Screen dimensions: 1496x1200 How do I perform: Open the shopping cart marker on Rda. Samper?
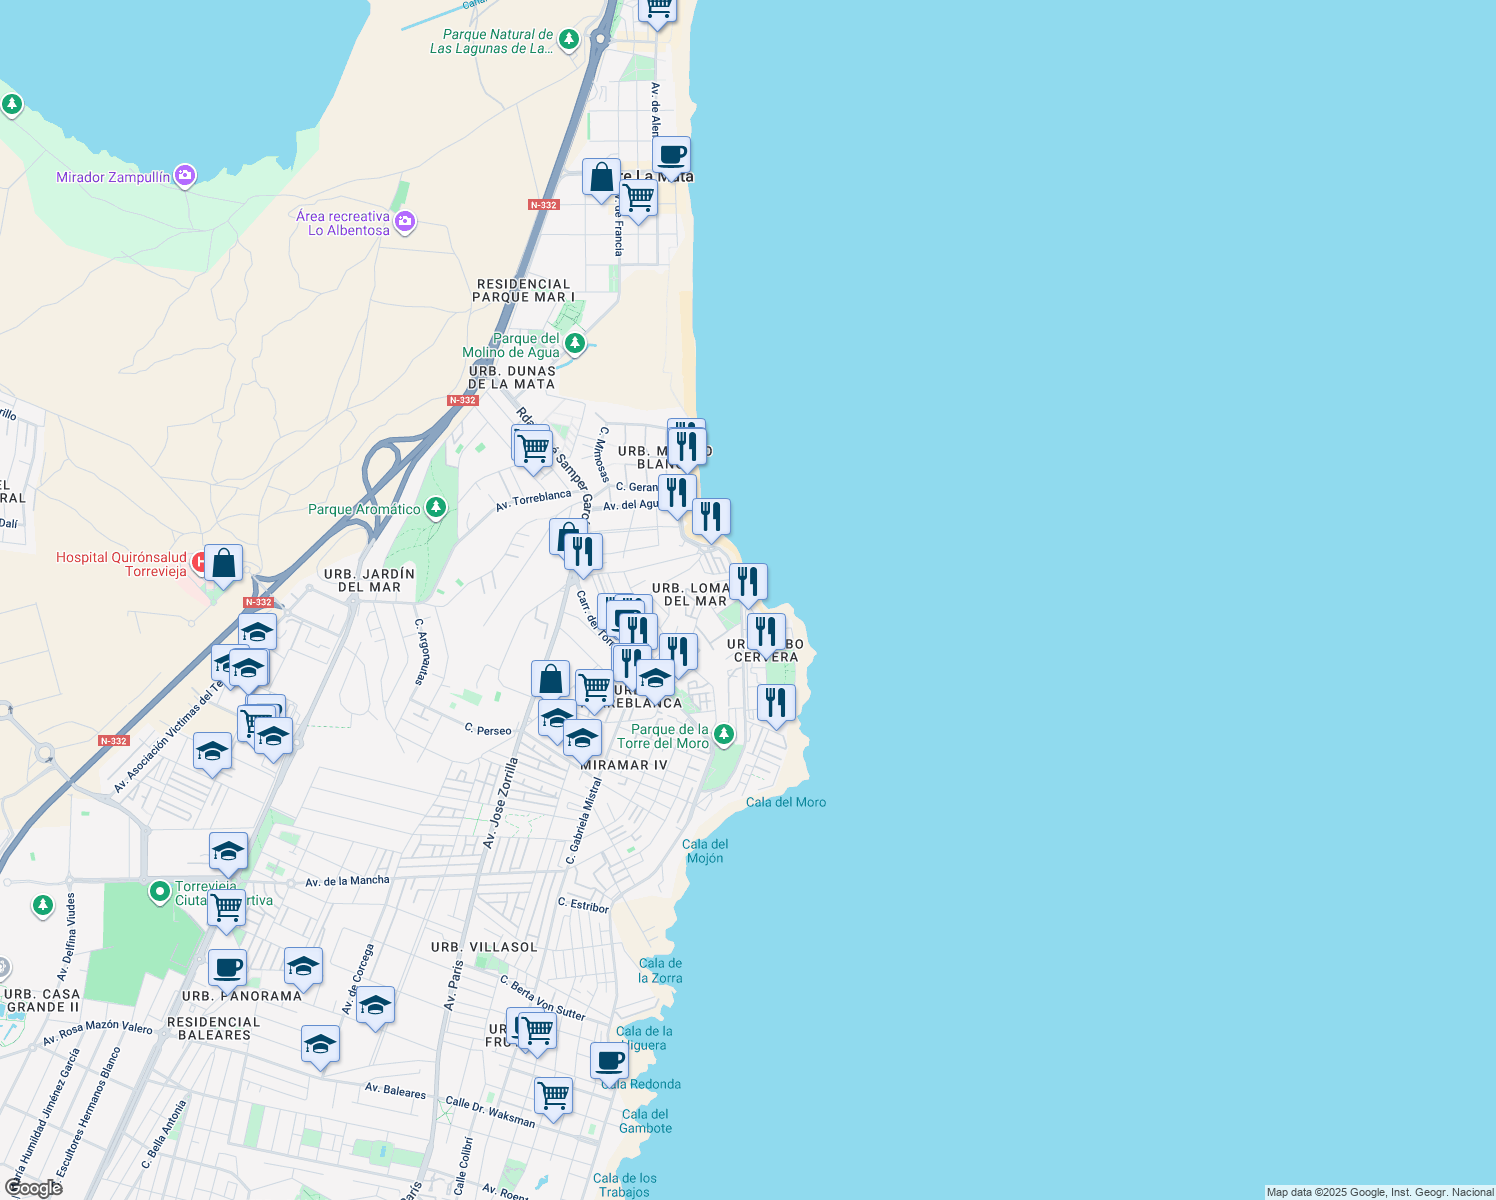click(x=532, y=446)
